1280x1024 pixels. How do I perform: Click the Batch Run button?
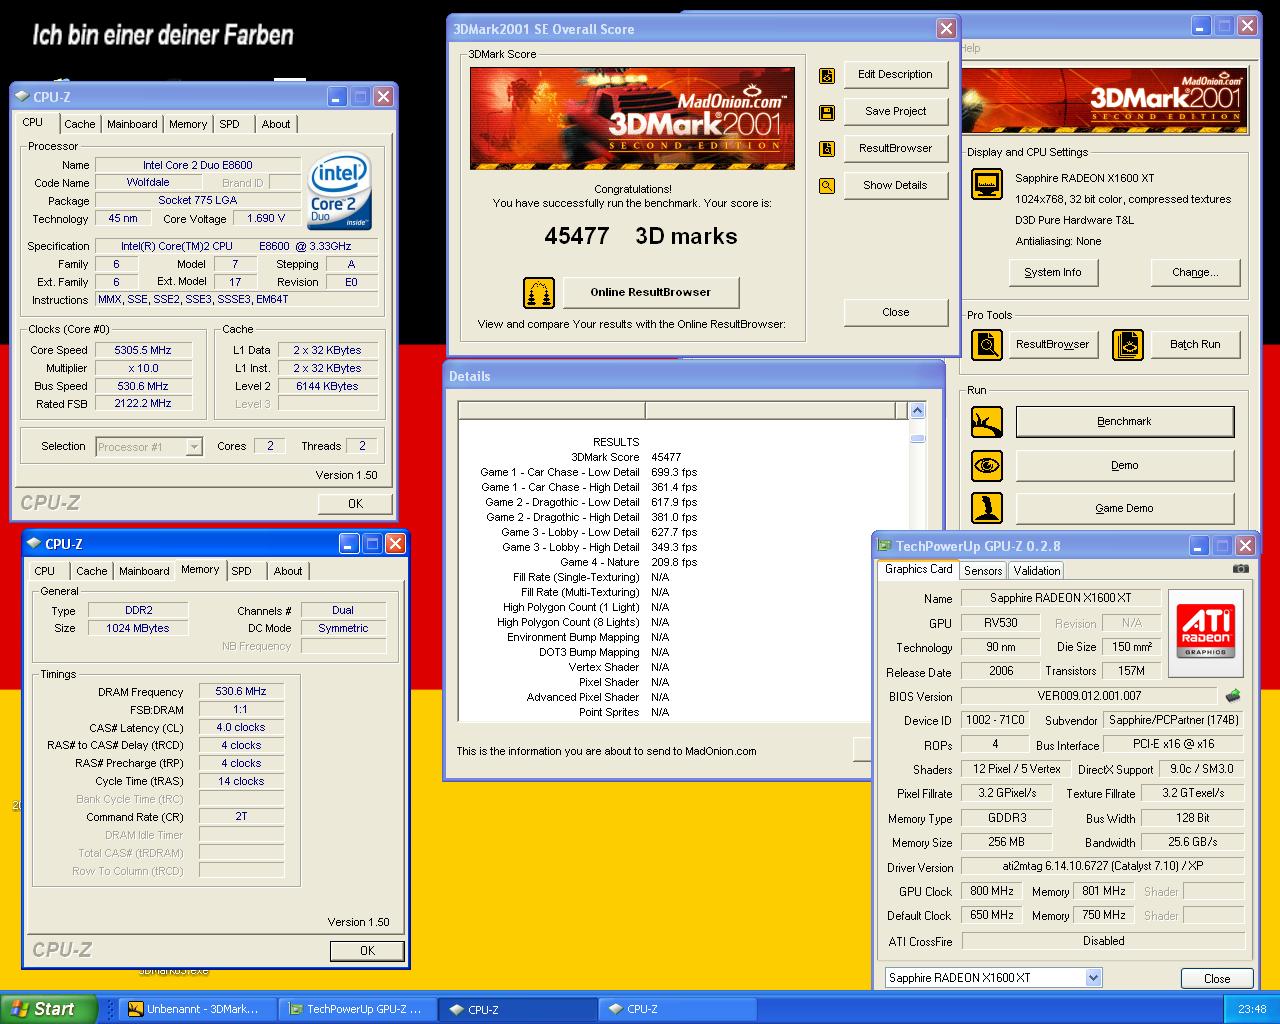coord(1195,345)
